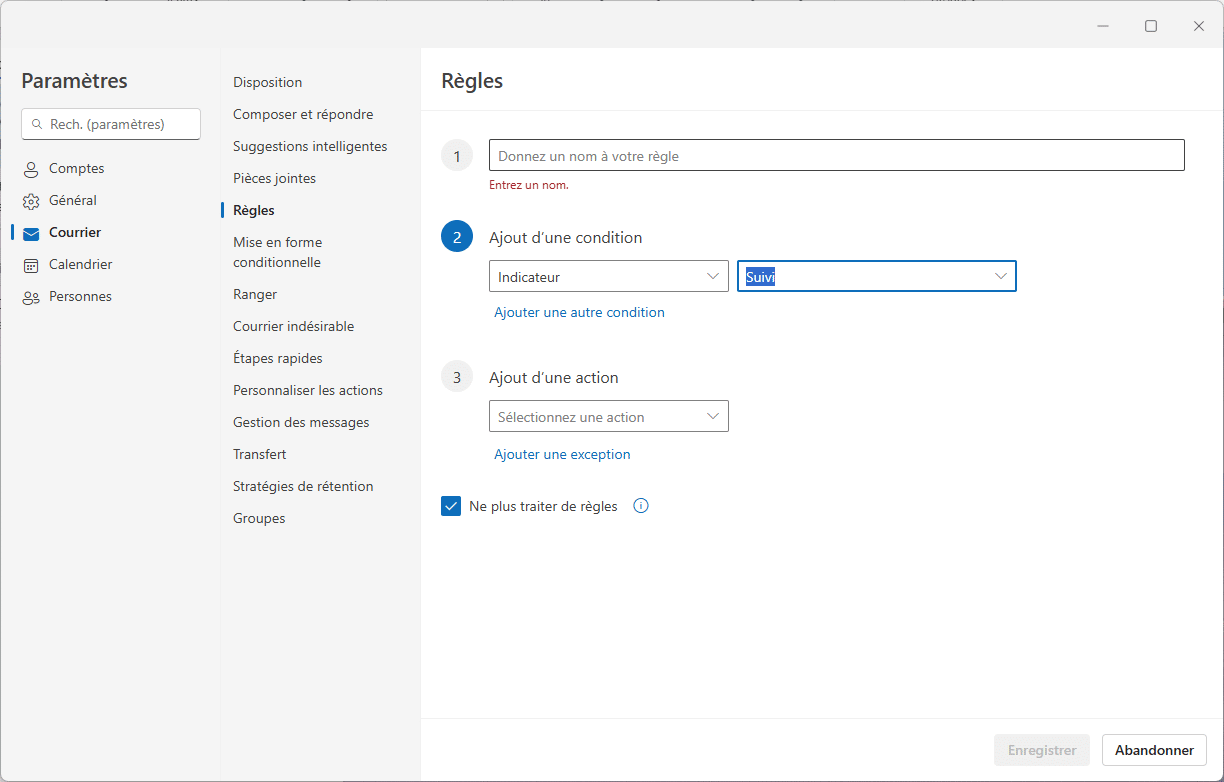Maximize the settings window
This screenshot has width=1224, height=782.
click(1151, 26)
